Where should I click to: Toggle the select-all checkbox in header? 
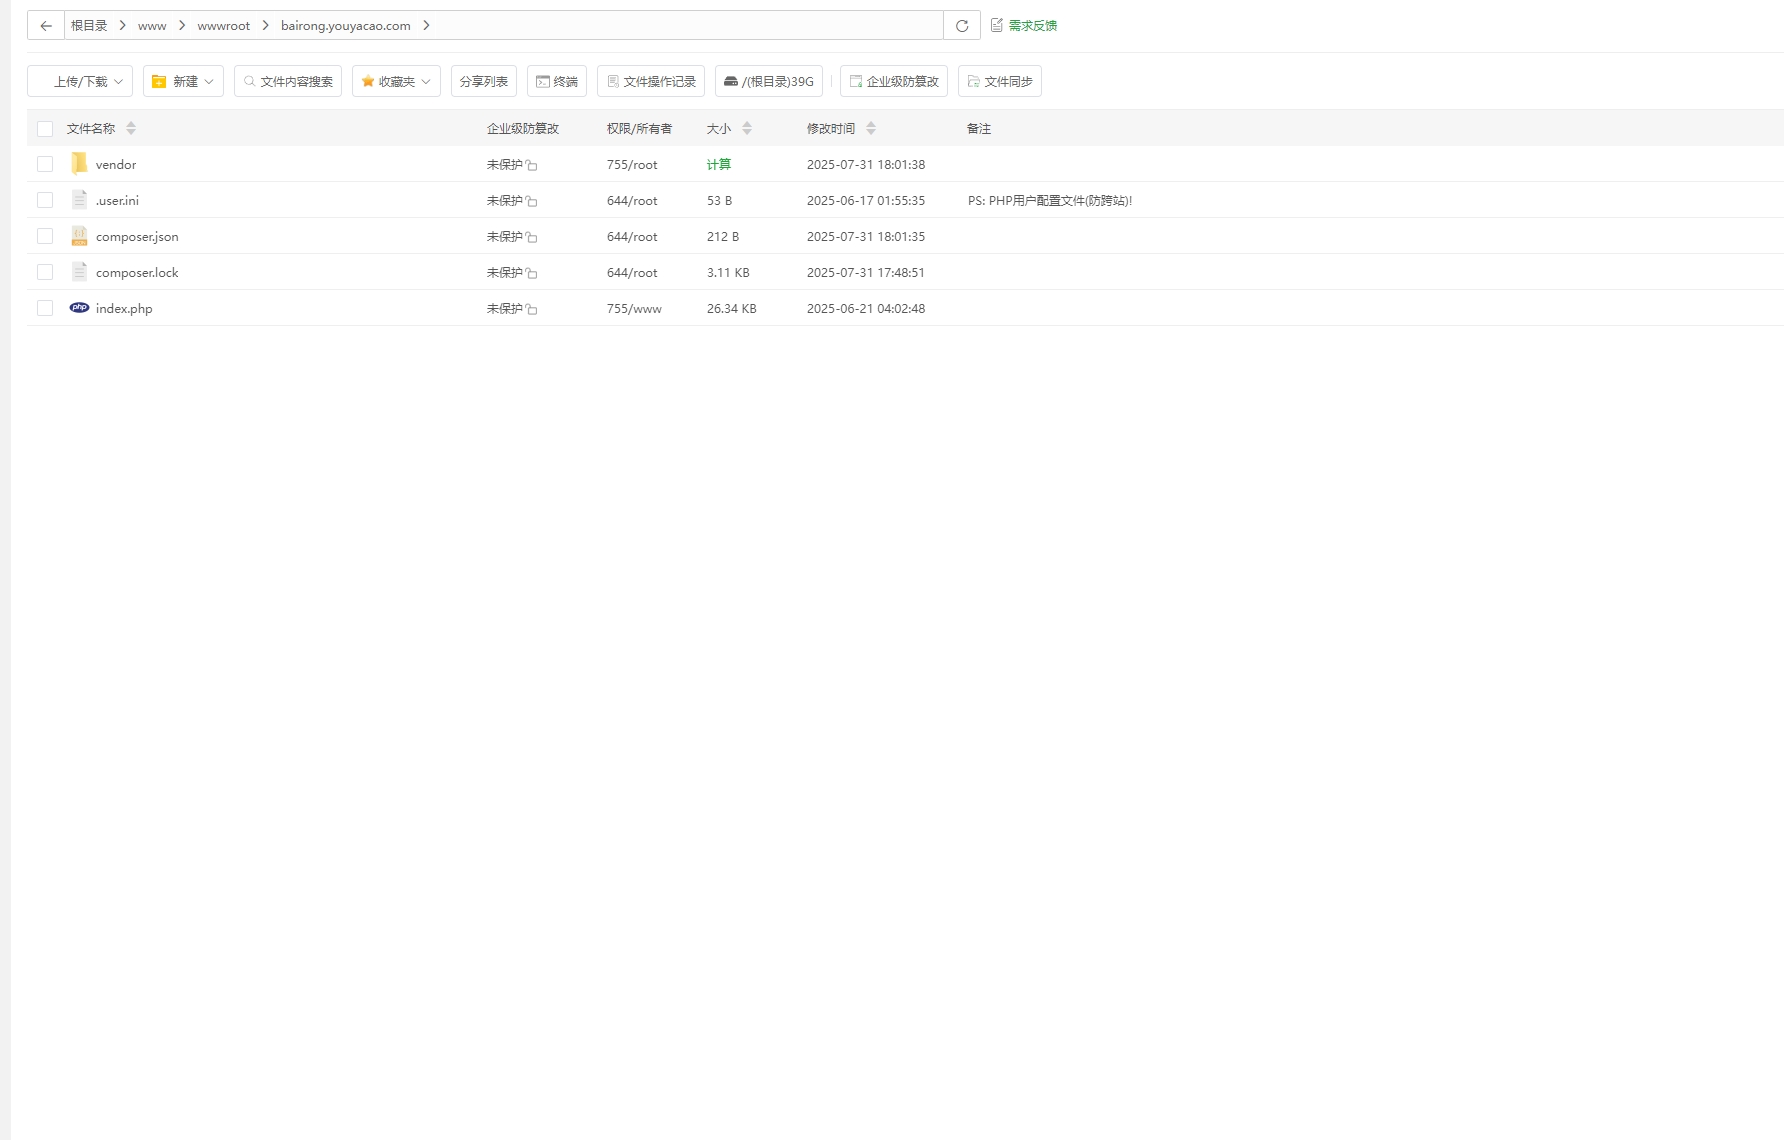[x=45, y=128]
